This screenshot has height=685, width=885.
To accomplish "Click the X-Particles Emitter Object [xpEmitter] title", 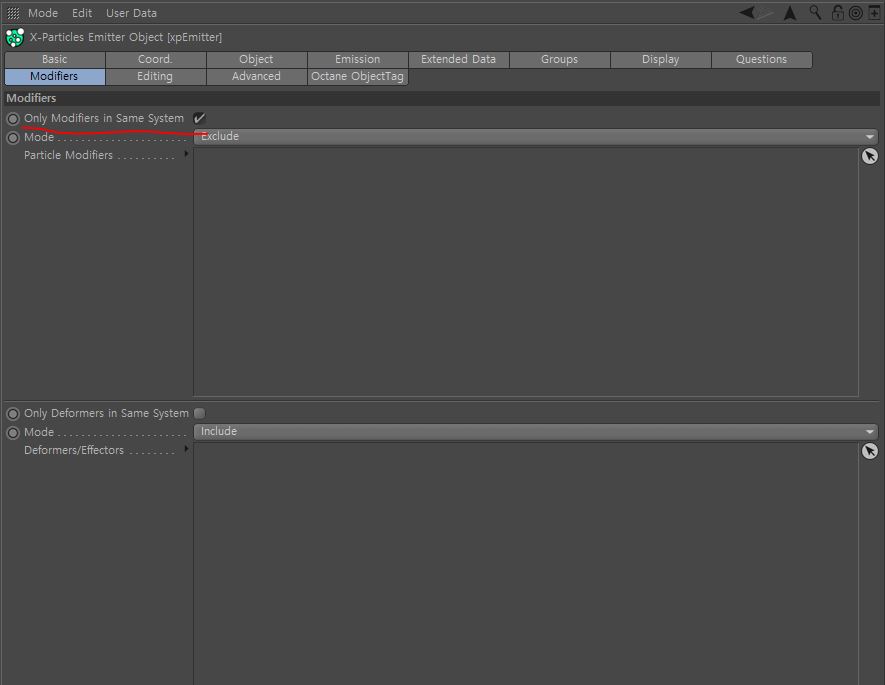I will (x=126, y=37).
